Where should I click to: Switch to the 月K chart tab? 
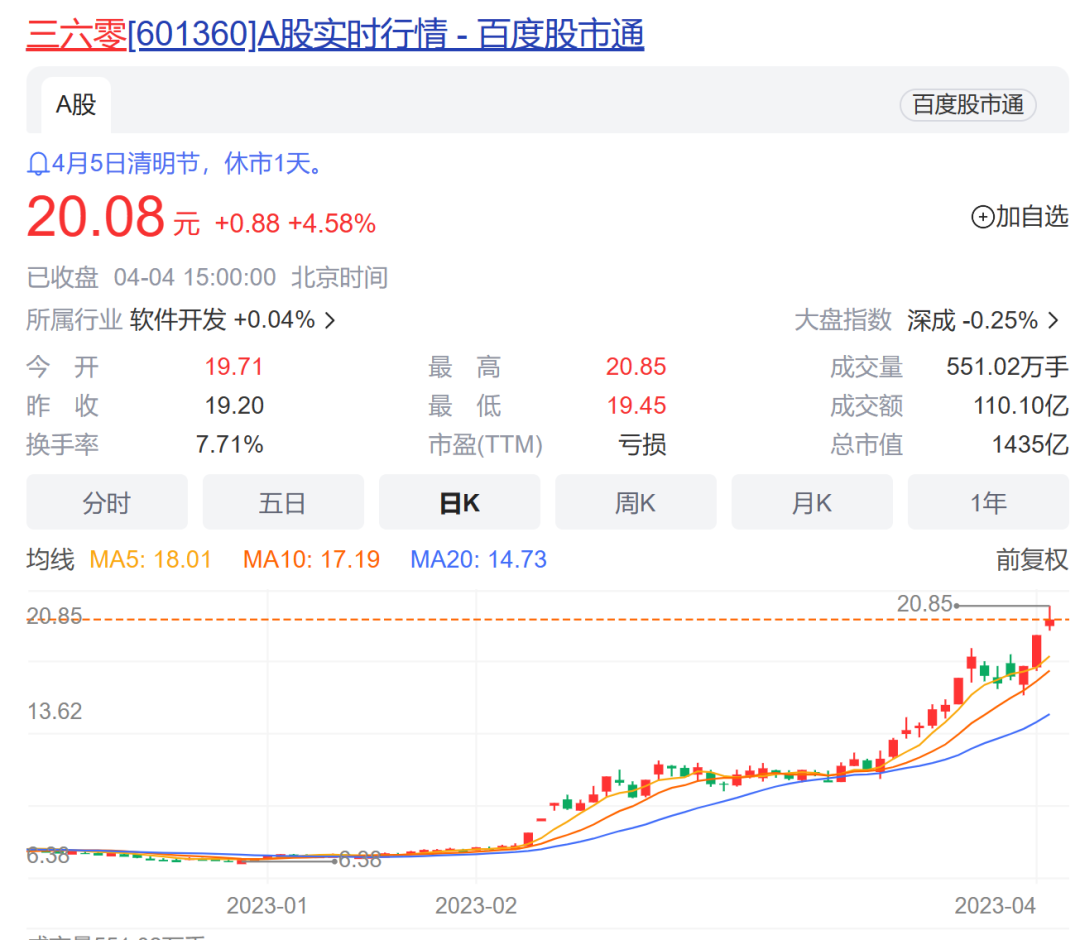tap(812, 502)
